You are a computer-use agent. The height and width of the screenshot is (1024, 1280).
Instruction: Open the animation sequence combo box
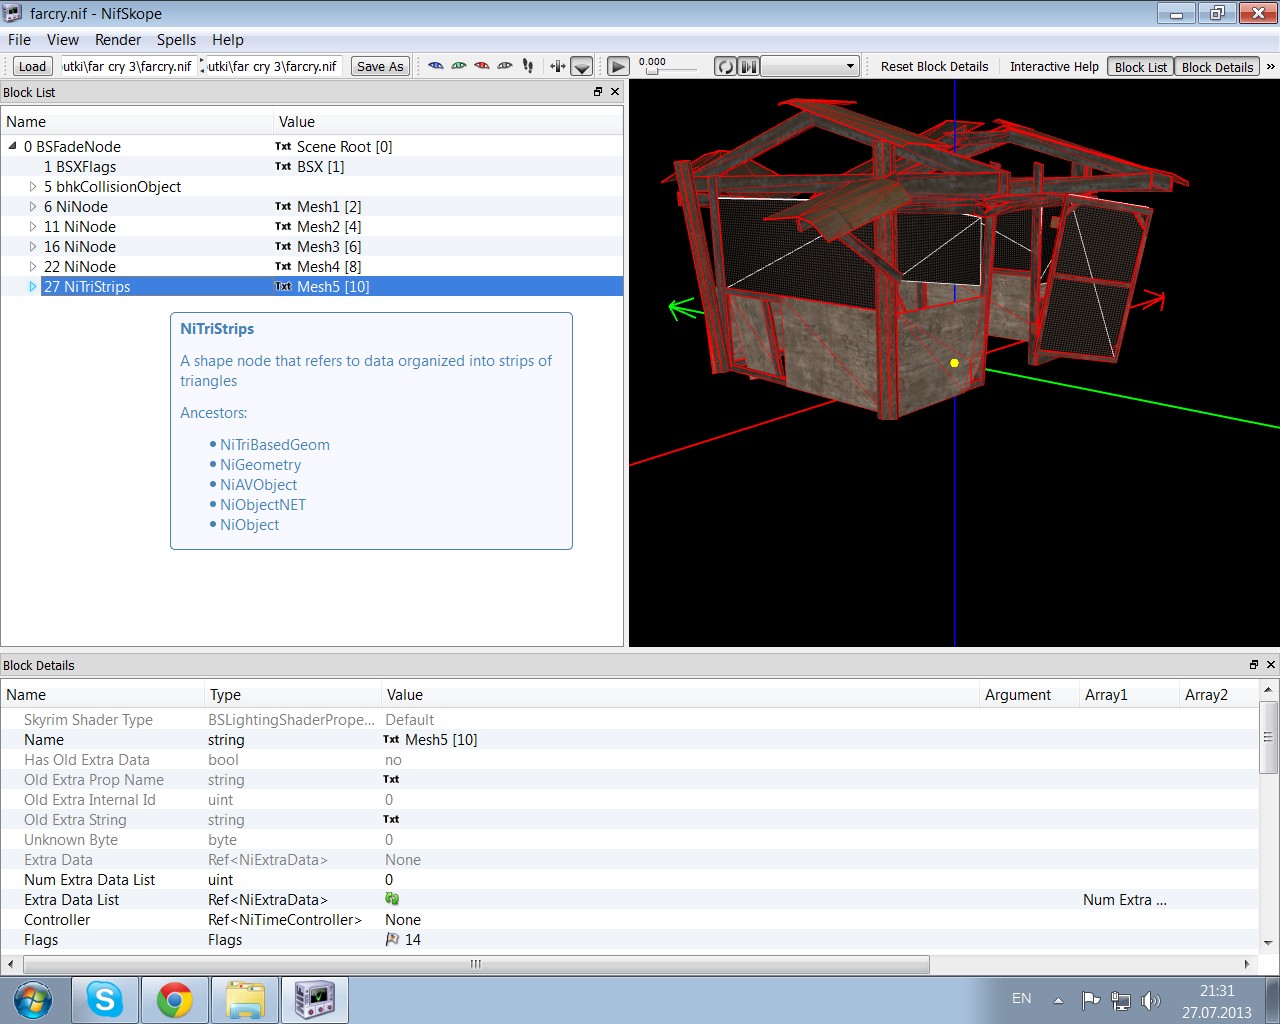click(x=810, y=67)
